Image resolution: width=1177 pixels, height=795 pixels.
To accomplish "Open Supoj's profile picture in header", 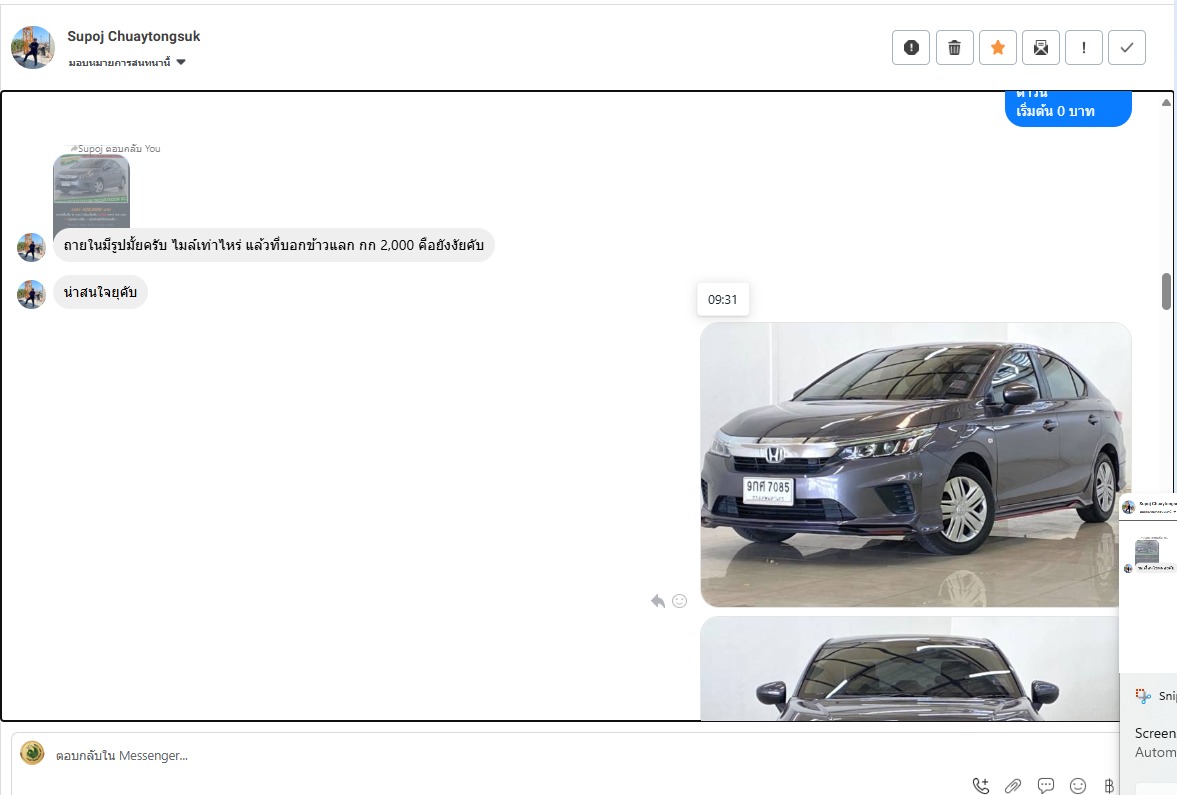I will (x=32, y=47).
